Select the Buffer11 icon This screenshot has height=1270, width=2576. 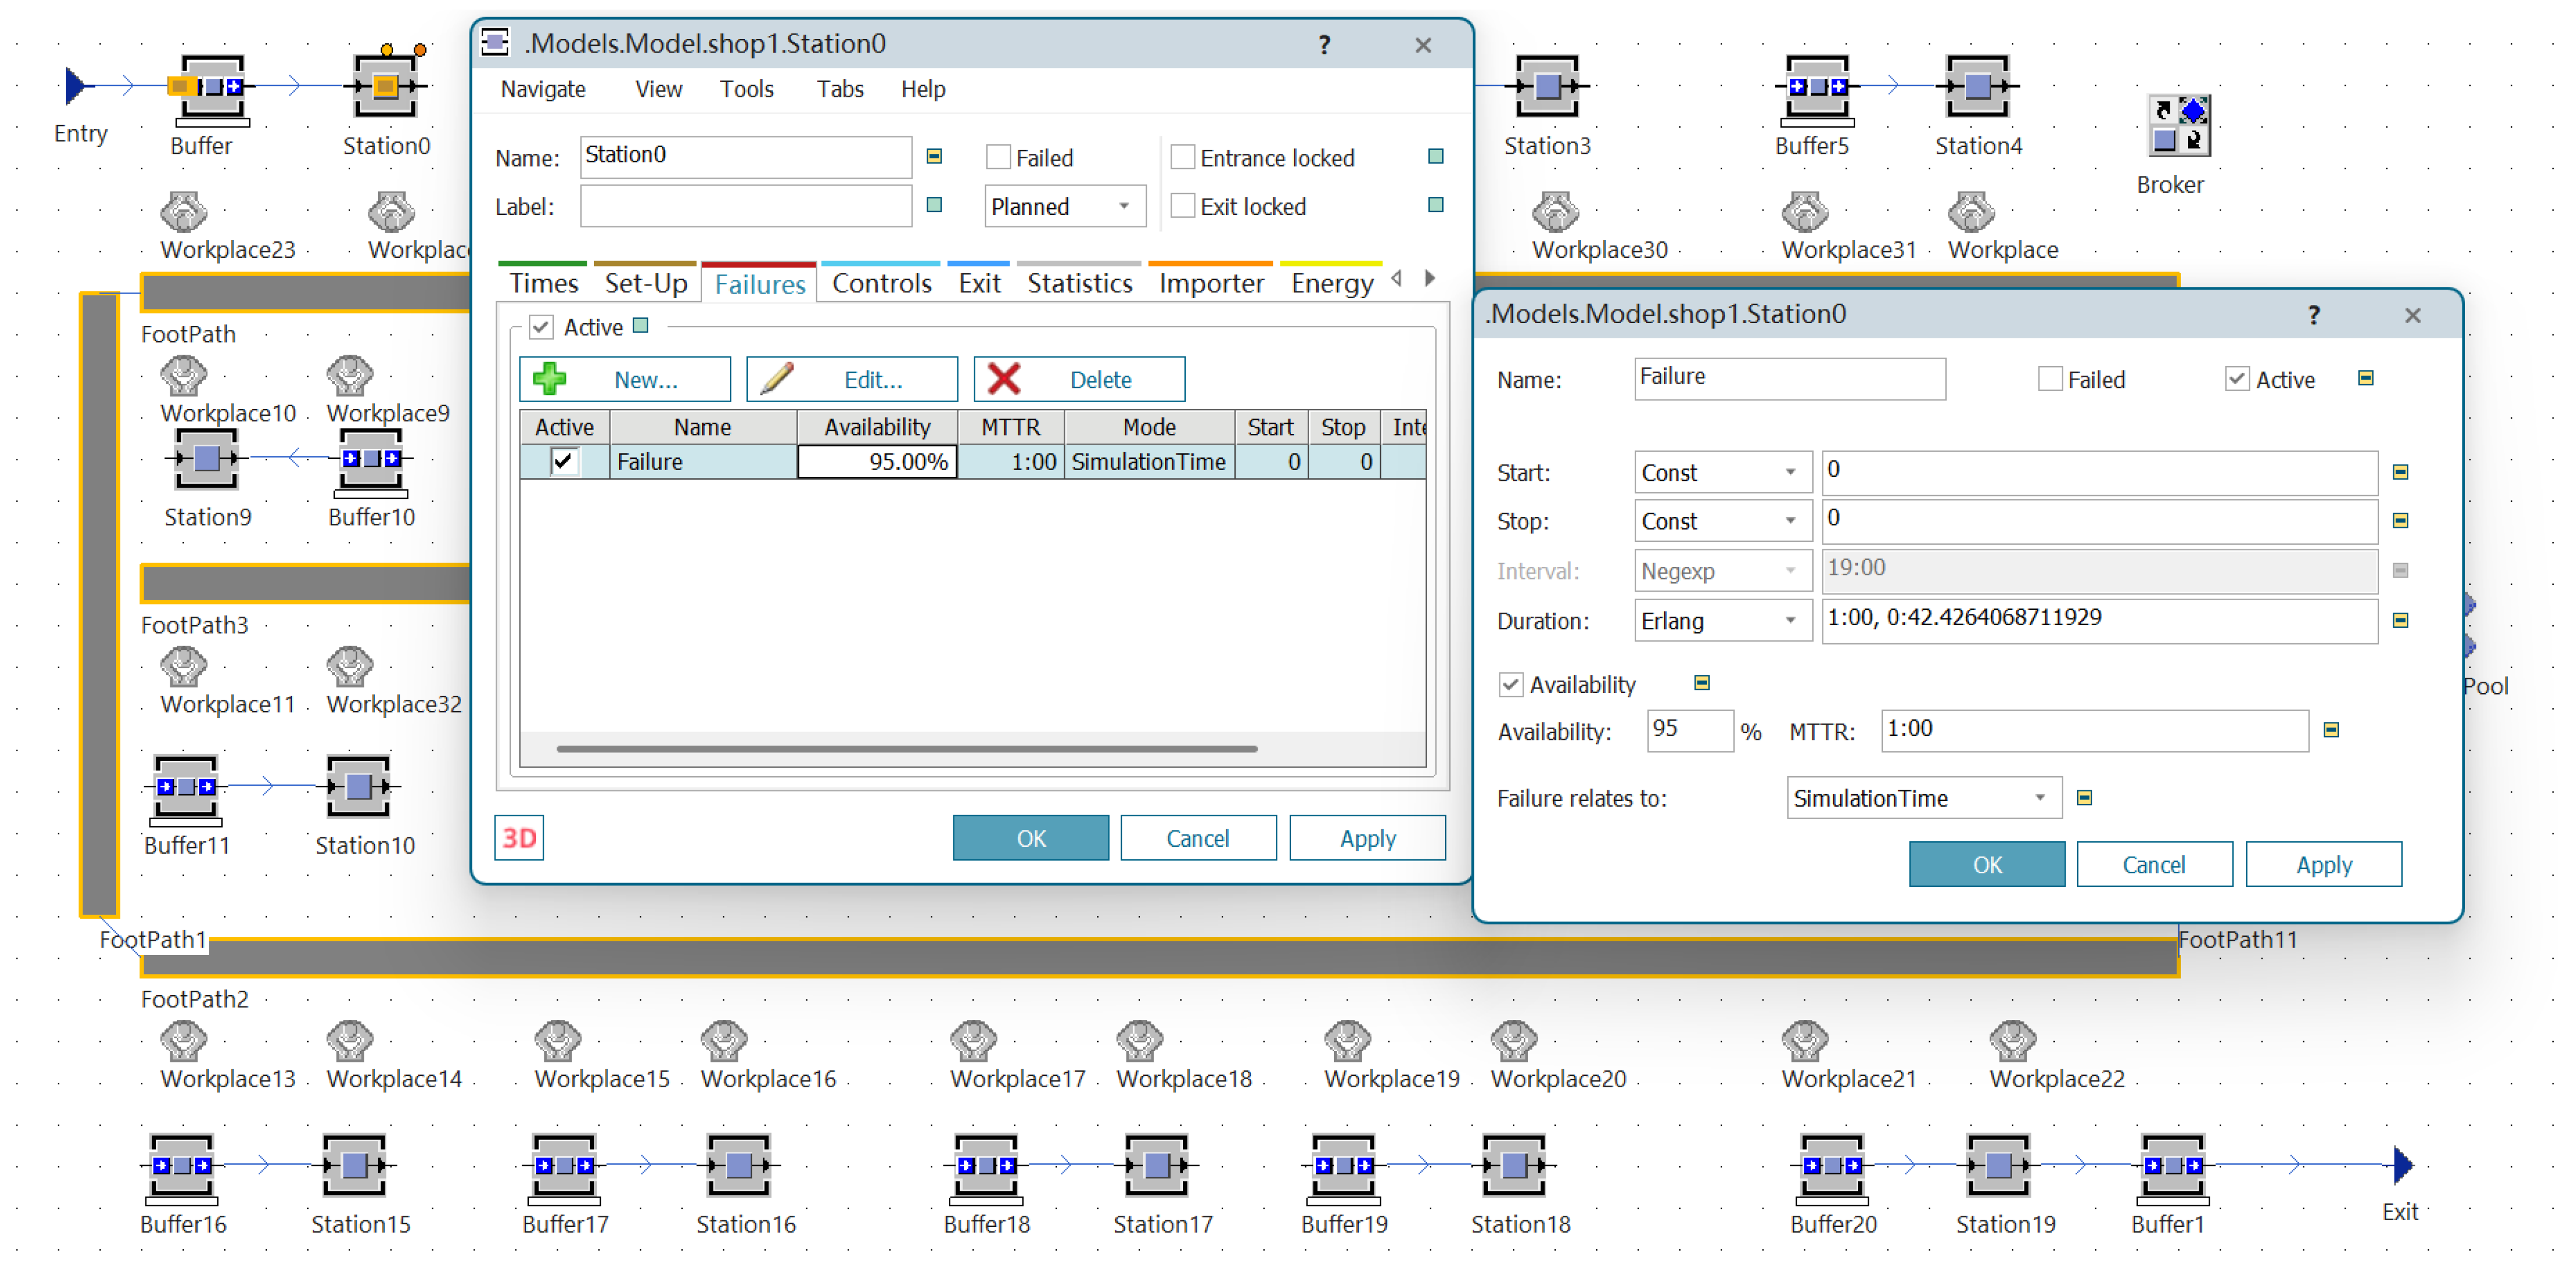coord(186,787)
